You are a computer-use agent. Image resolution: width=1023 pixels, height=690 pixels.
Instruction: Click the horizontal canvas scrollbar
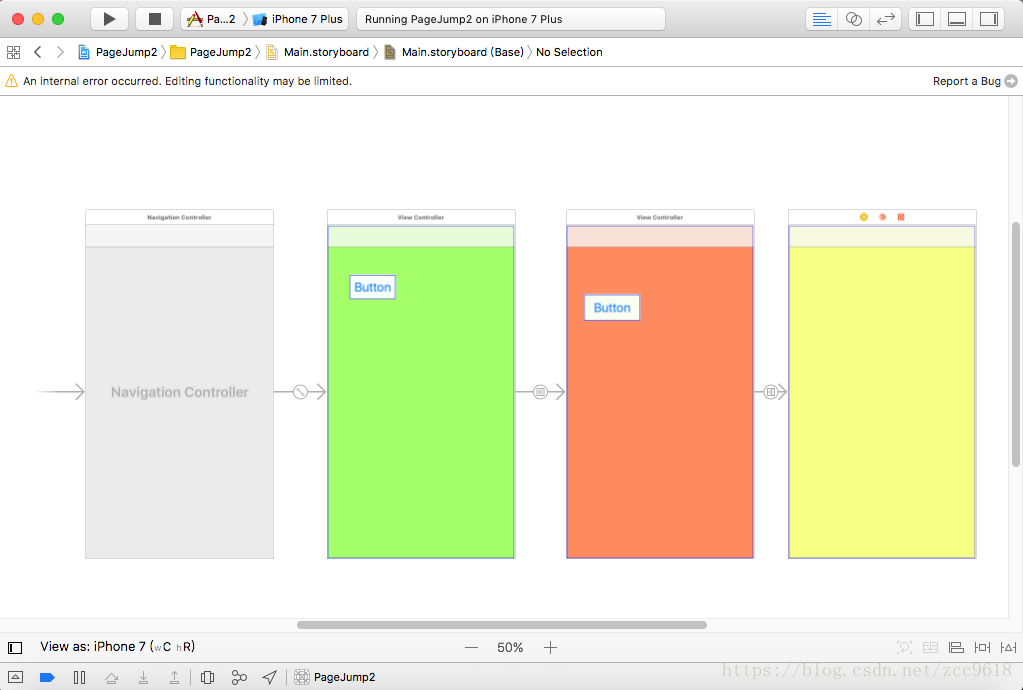[502, 625]
